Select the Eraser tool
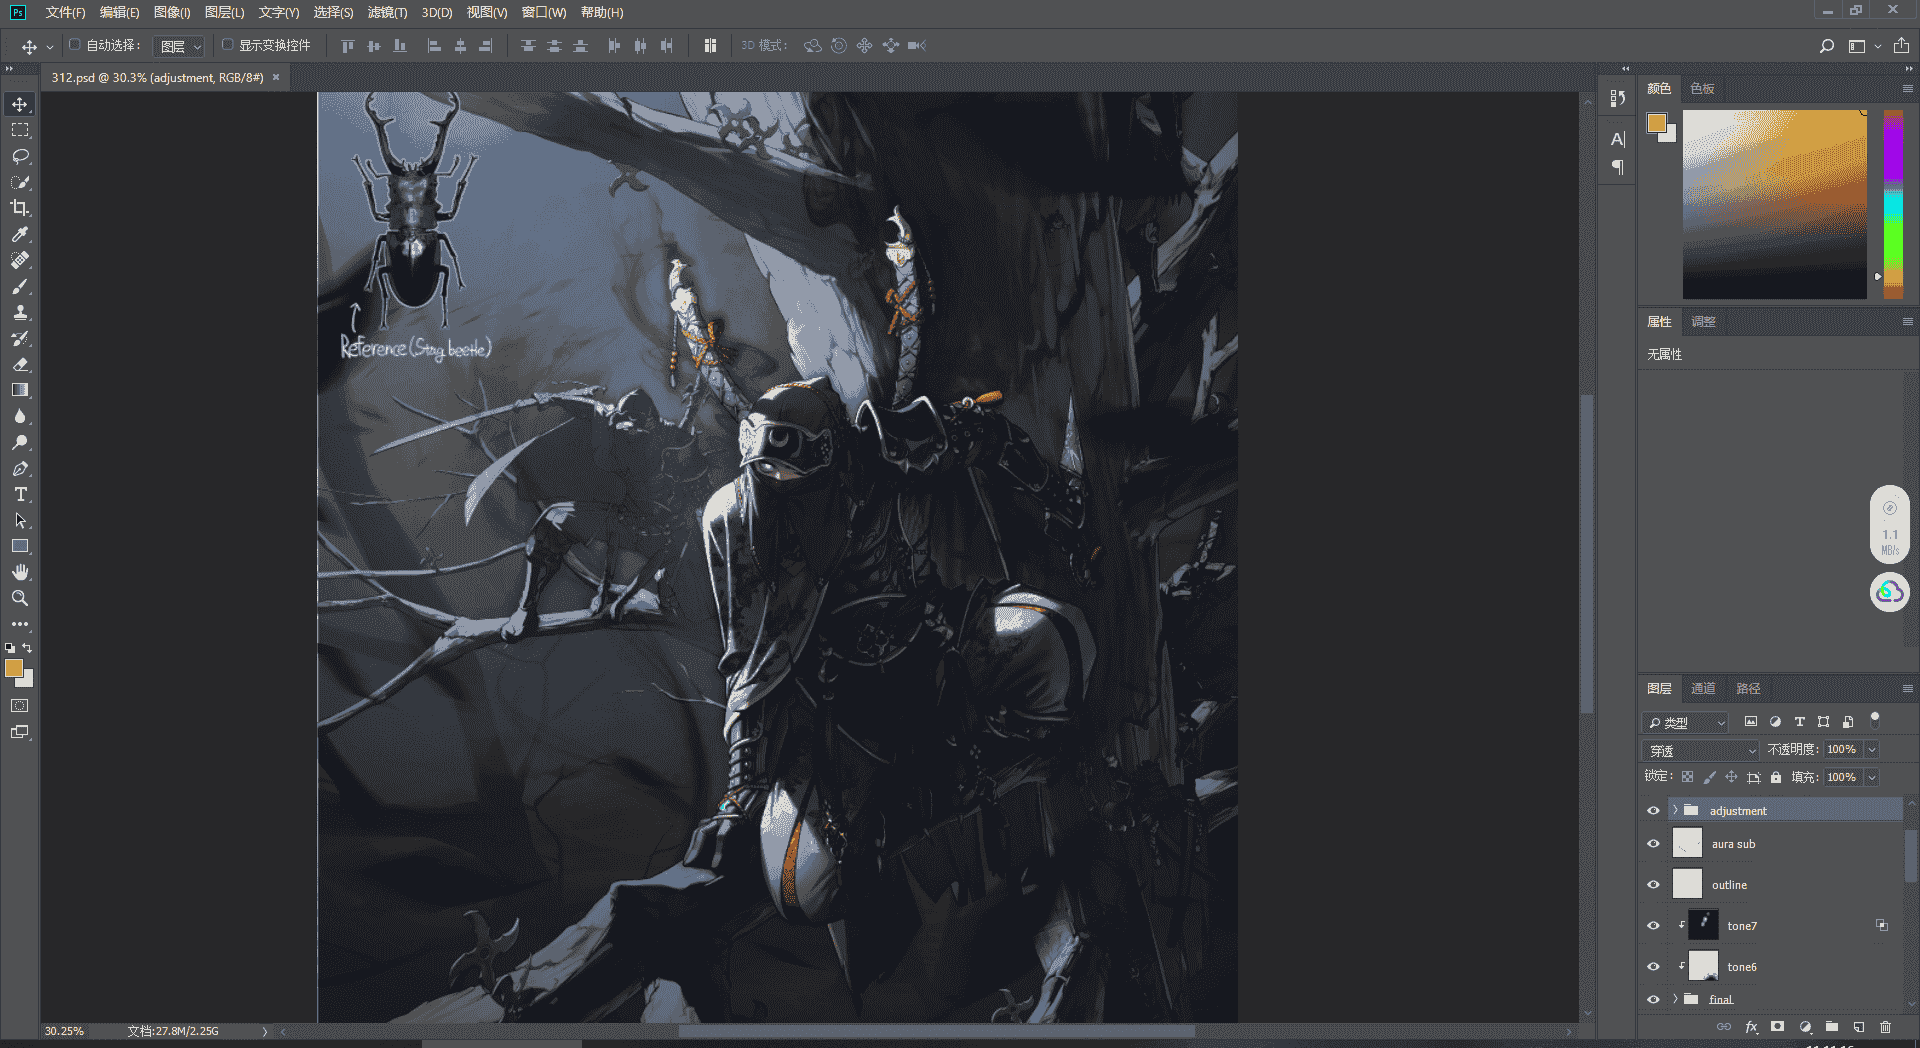This screenshot has width=1920, height=1048. pyautogui.click(x=20, y=364)
